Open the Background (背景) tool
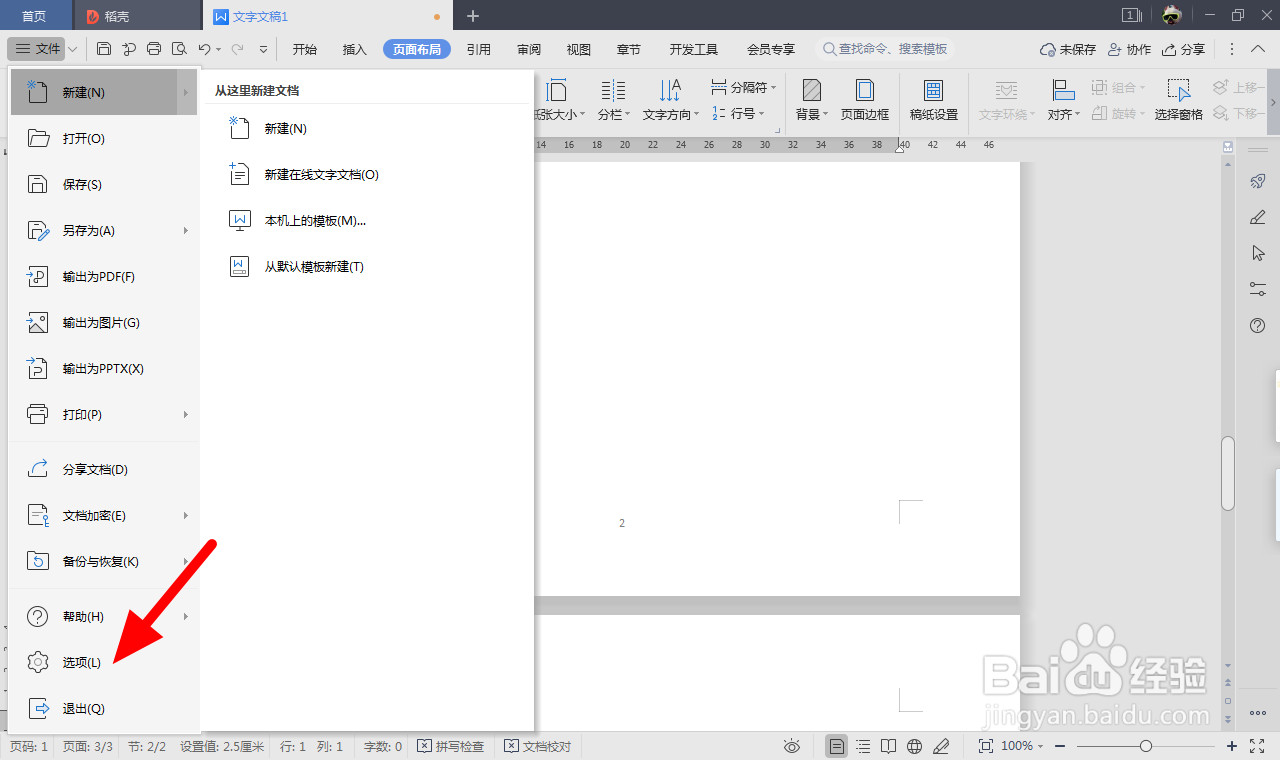Screen dimensions: 1280x760 point(812,100)
